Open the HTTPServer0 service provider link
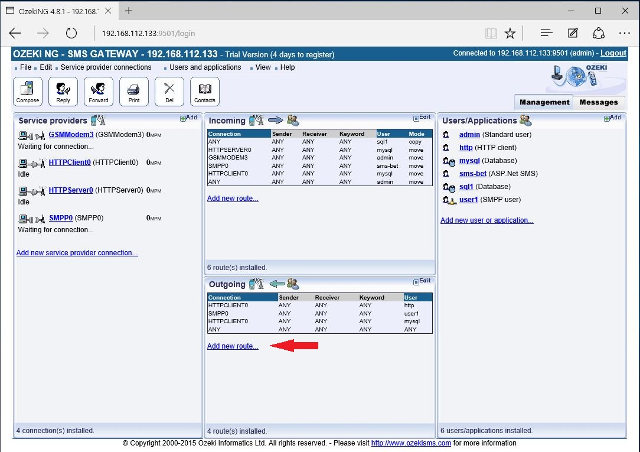This screenshot has width=640, height=452. coord(71,190)
